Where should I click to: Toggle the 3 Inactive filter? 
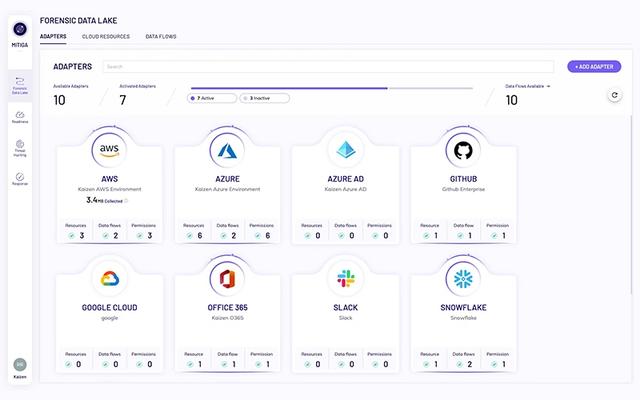(263, 98)
